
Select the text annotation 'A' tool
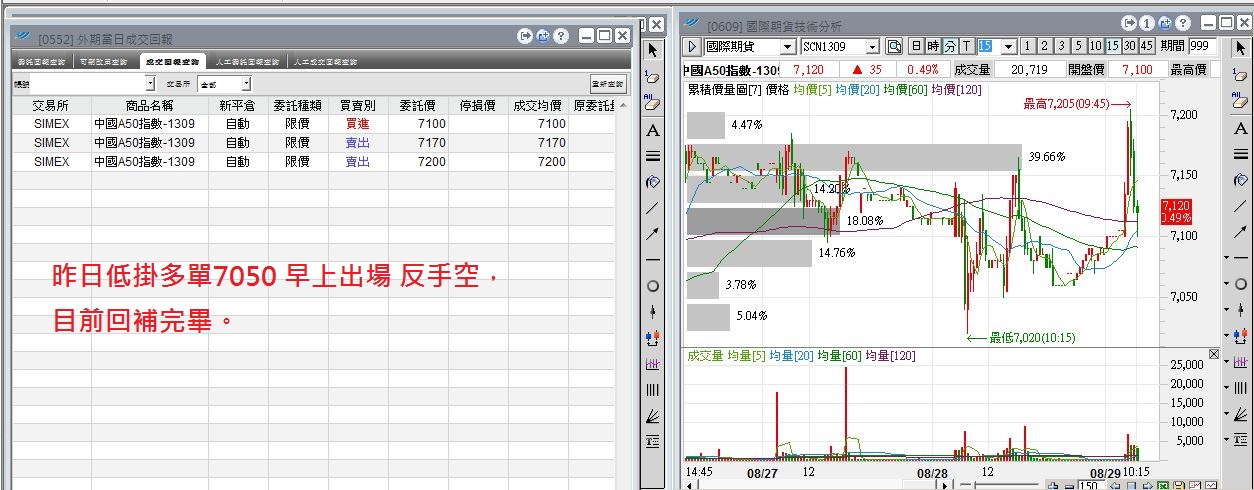pyautogui.click(x=653, y=130)
